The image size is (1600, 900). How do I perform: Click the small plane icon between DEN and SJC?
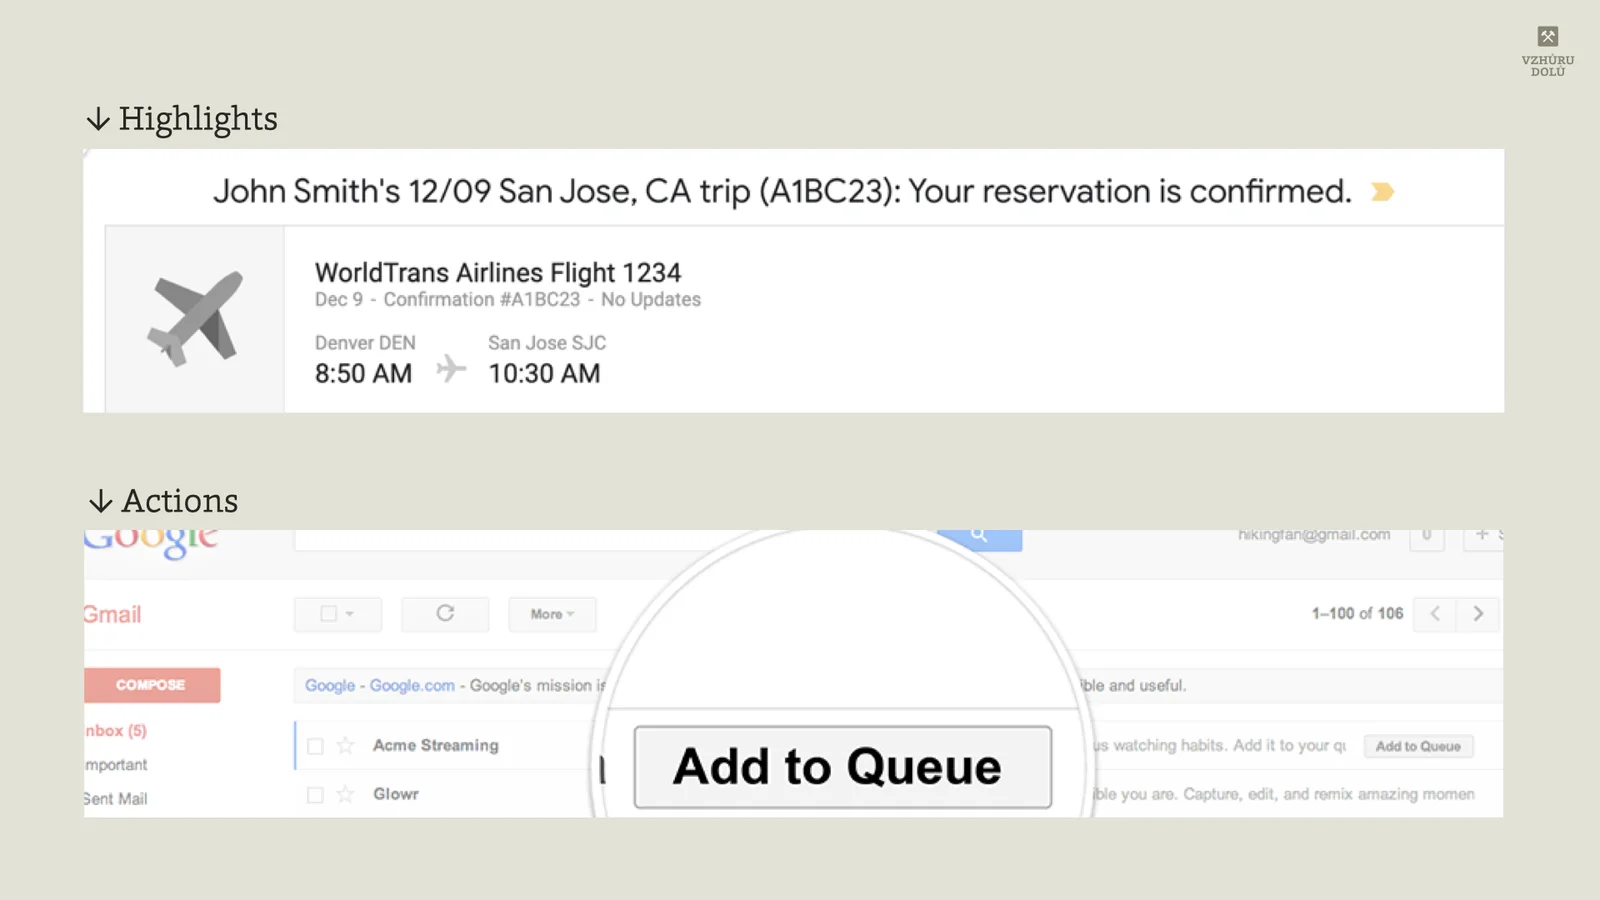pyautogui.click(x=451, y=368)
